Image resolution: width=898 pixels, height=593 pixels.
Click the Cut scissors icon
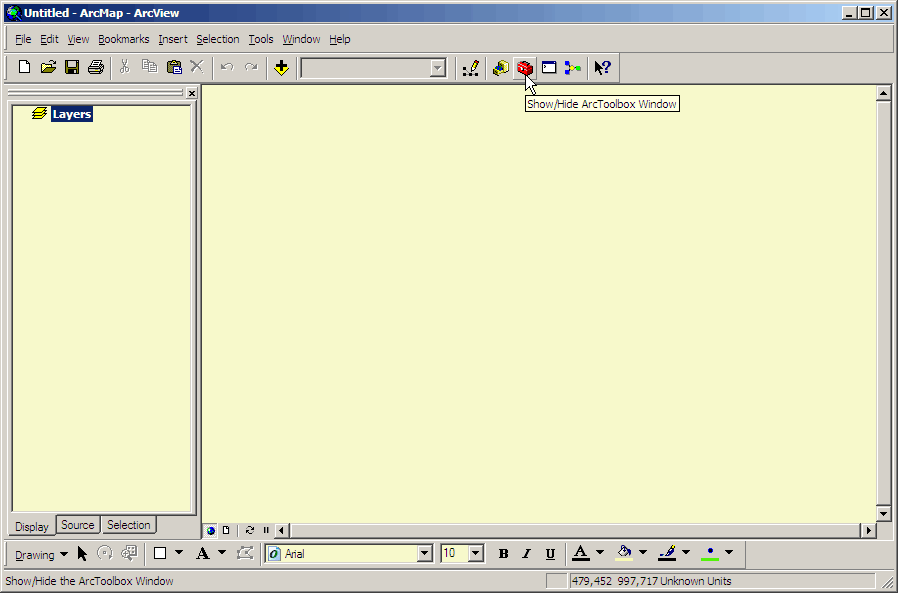coord(124,68)
